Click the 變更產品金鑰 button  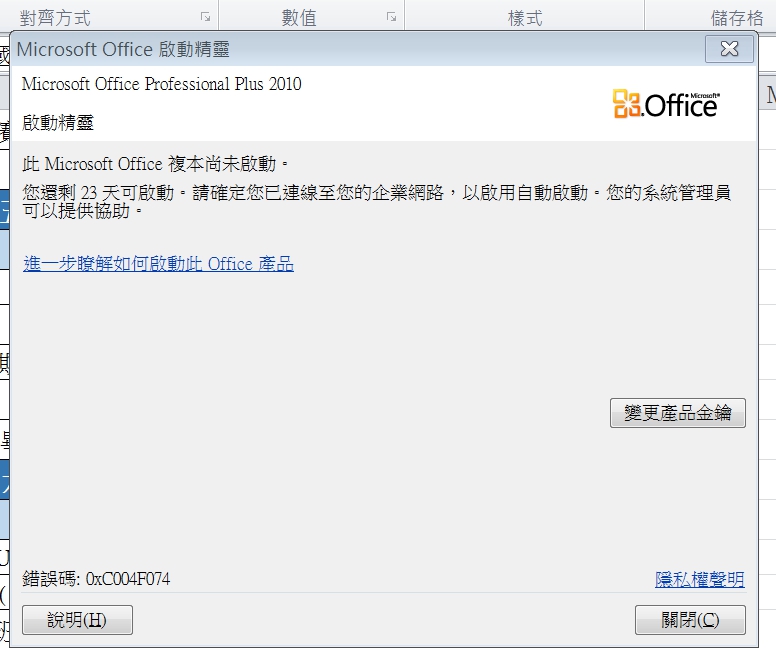[x=678, y=412]
